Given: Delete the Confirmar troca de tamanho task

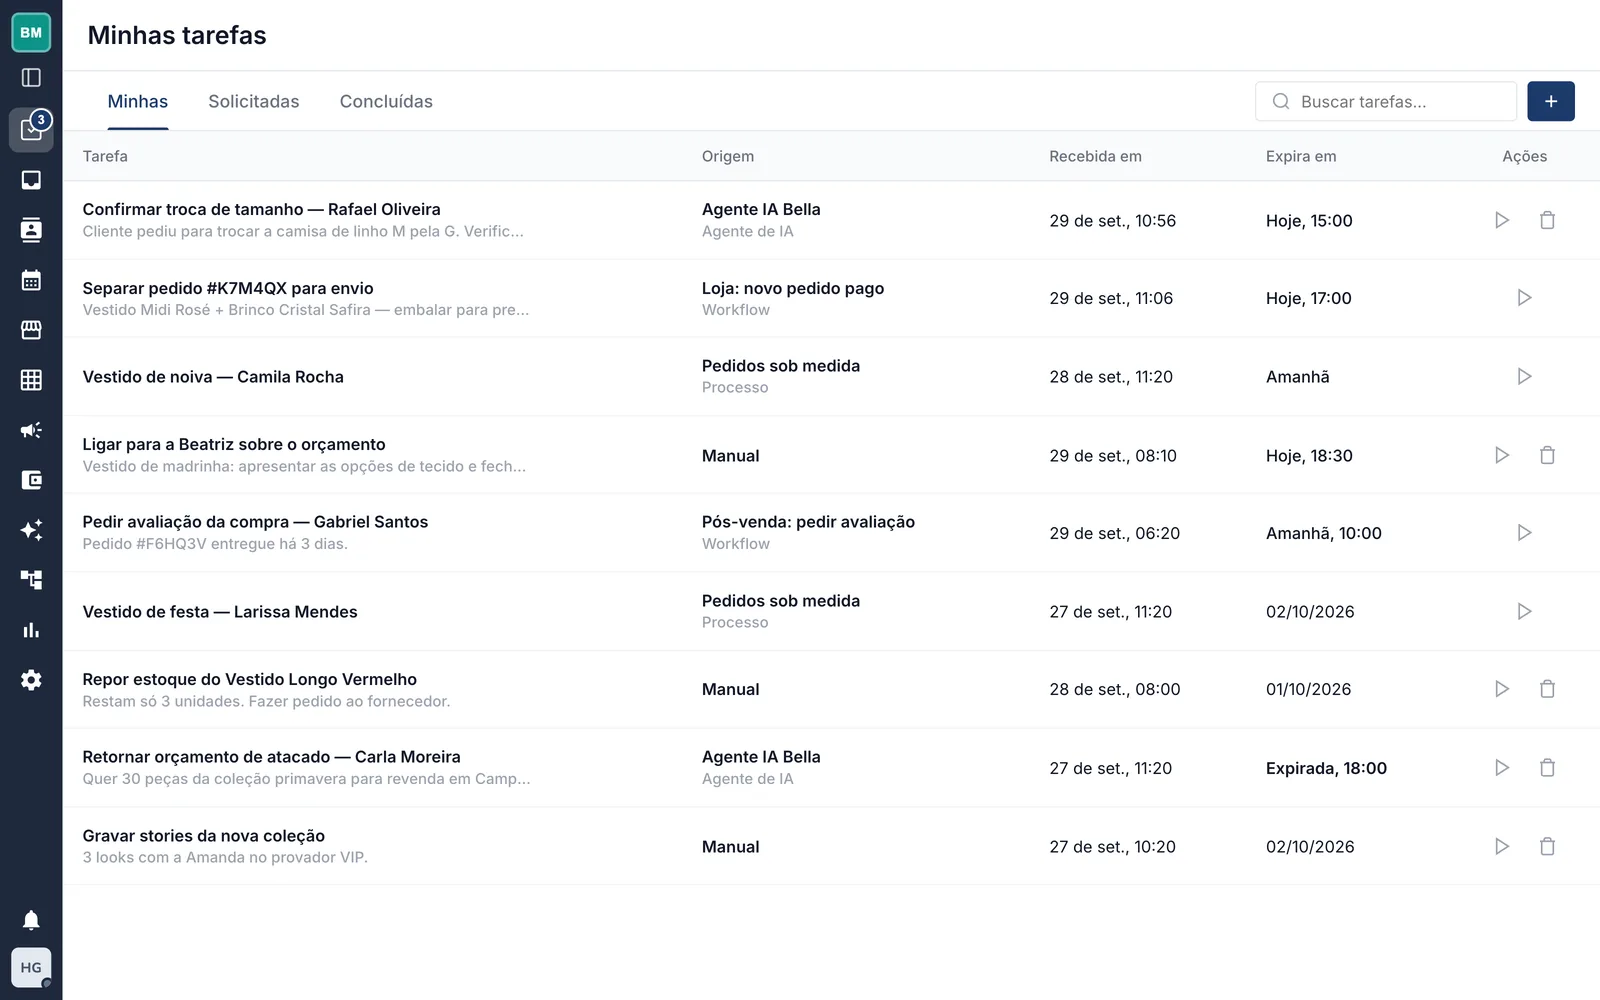Looking at the screenshot, I should (x=1547, y=220).
